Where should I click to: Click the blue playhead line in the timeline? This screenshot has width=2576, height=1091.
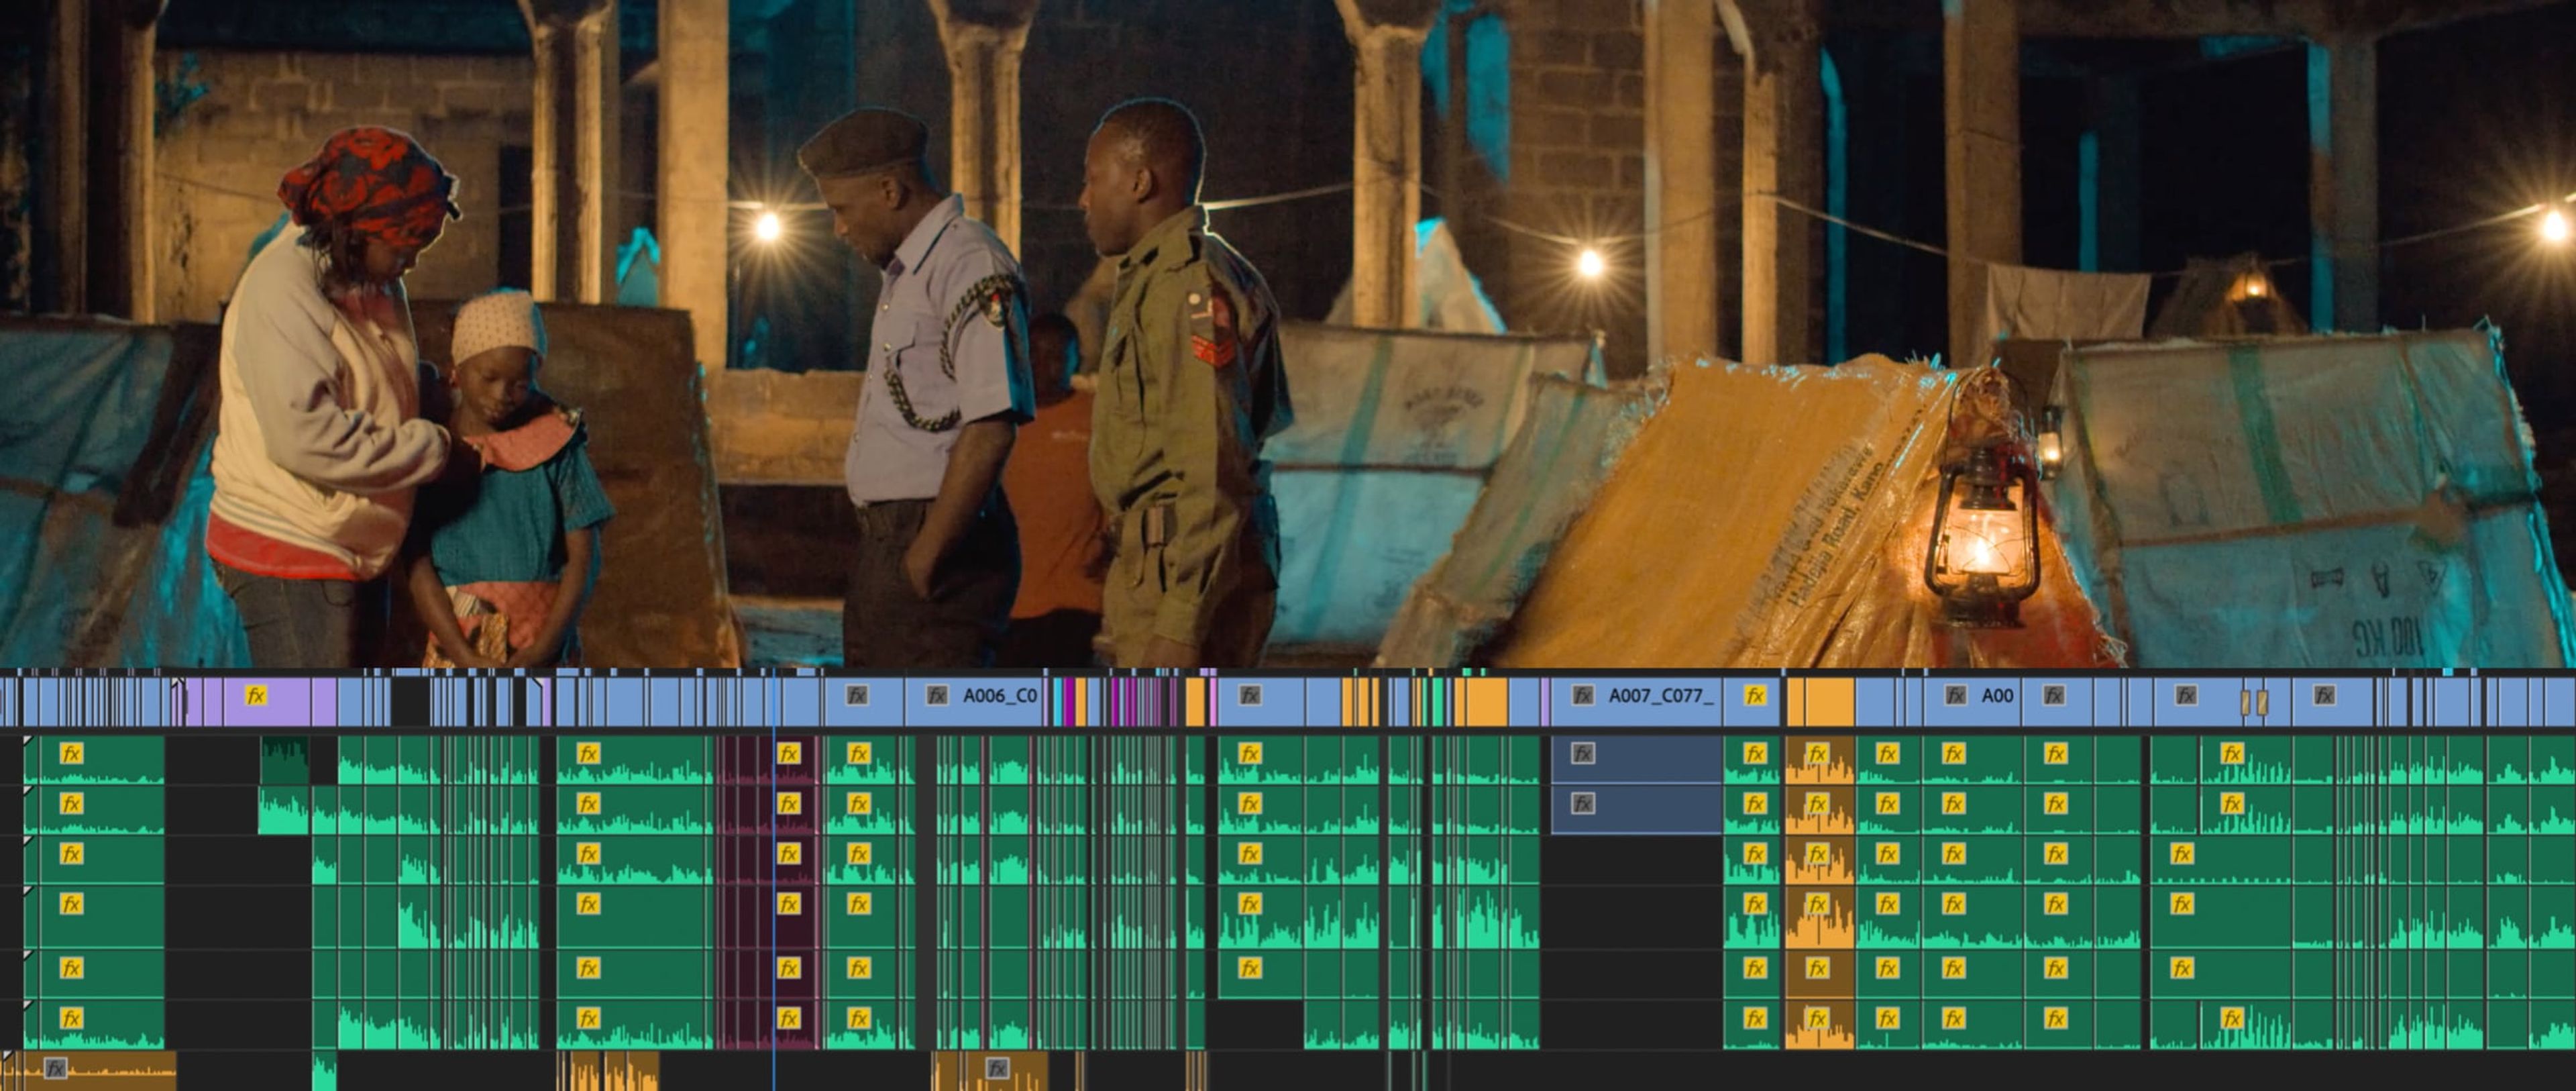(774, 880)
